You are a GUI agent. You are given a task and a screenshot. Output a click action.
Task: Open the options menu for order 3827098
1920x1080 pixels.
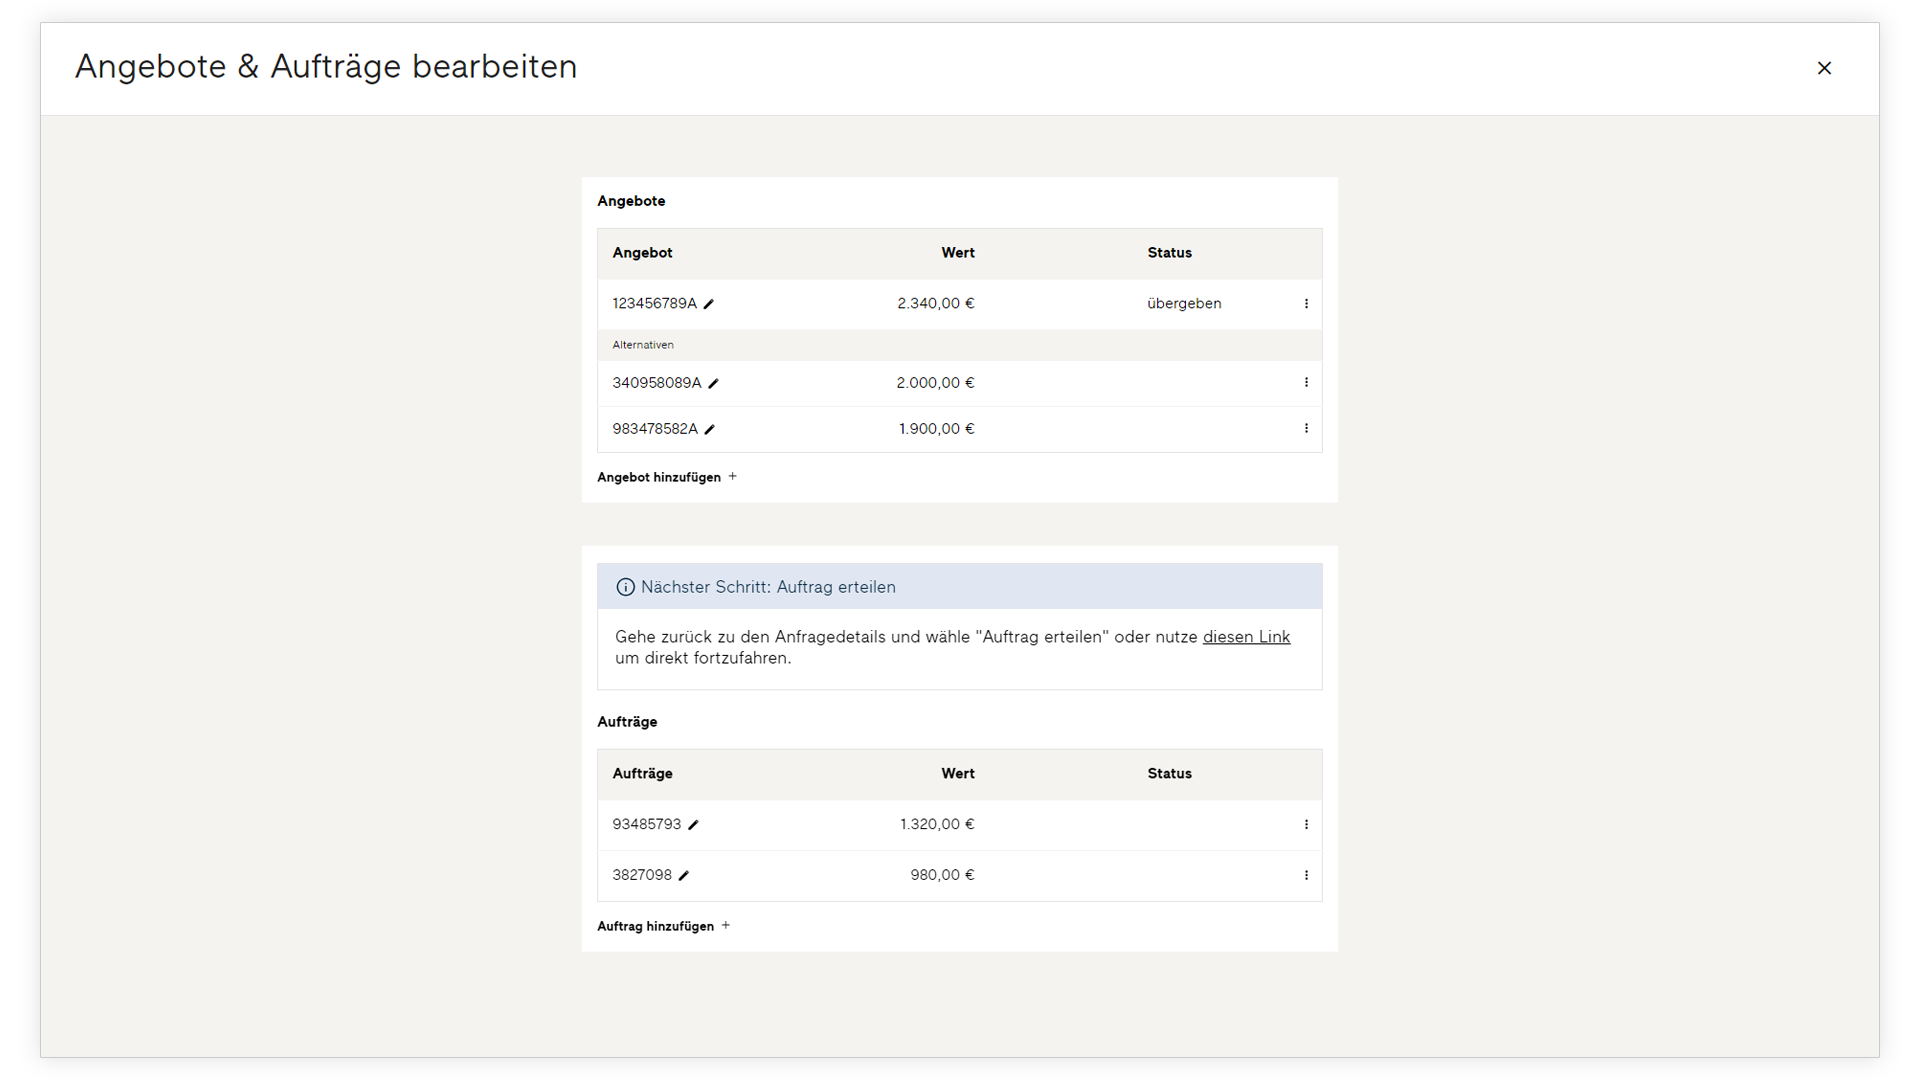coord(1306,876)
